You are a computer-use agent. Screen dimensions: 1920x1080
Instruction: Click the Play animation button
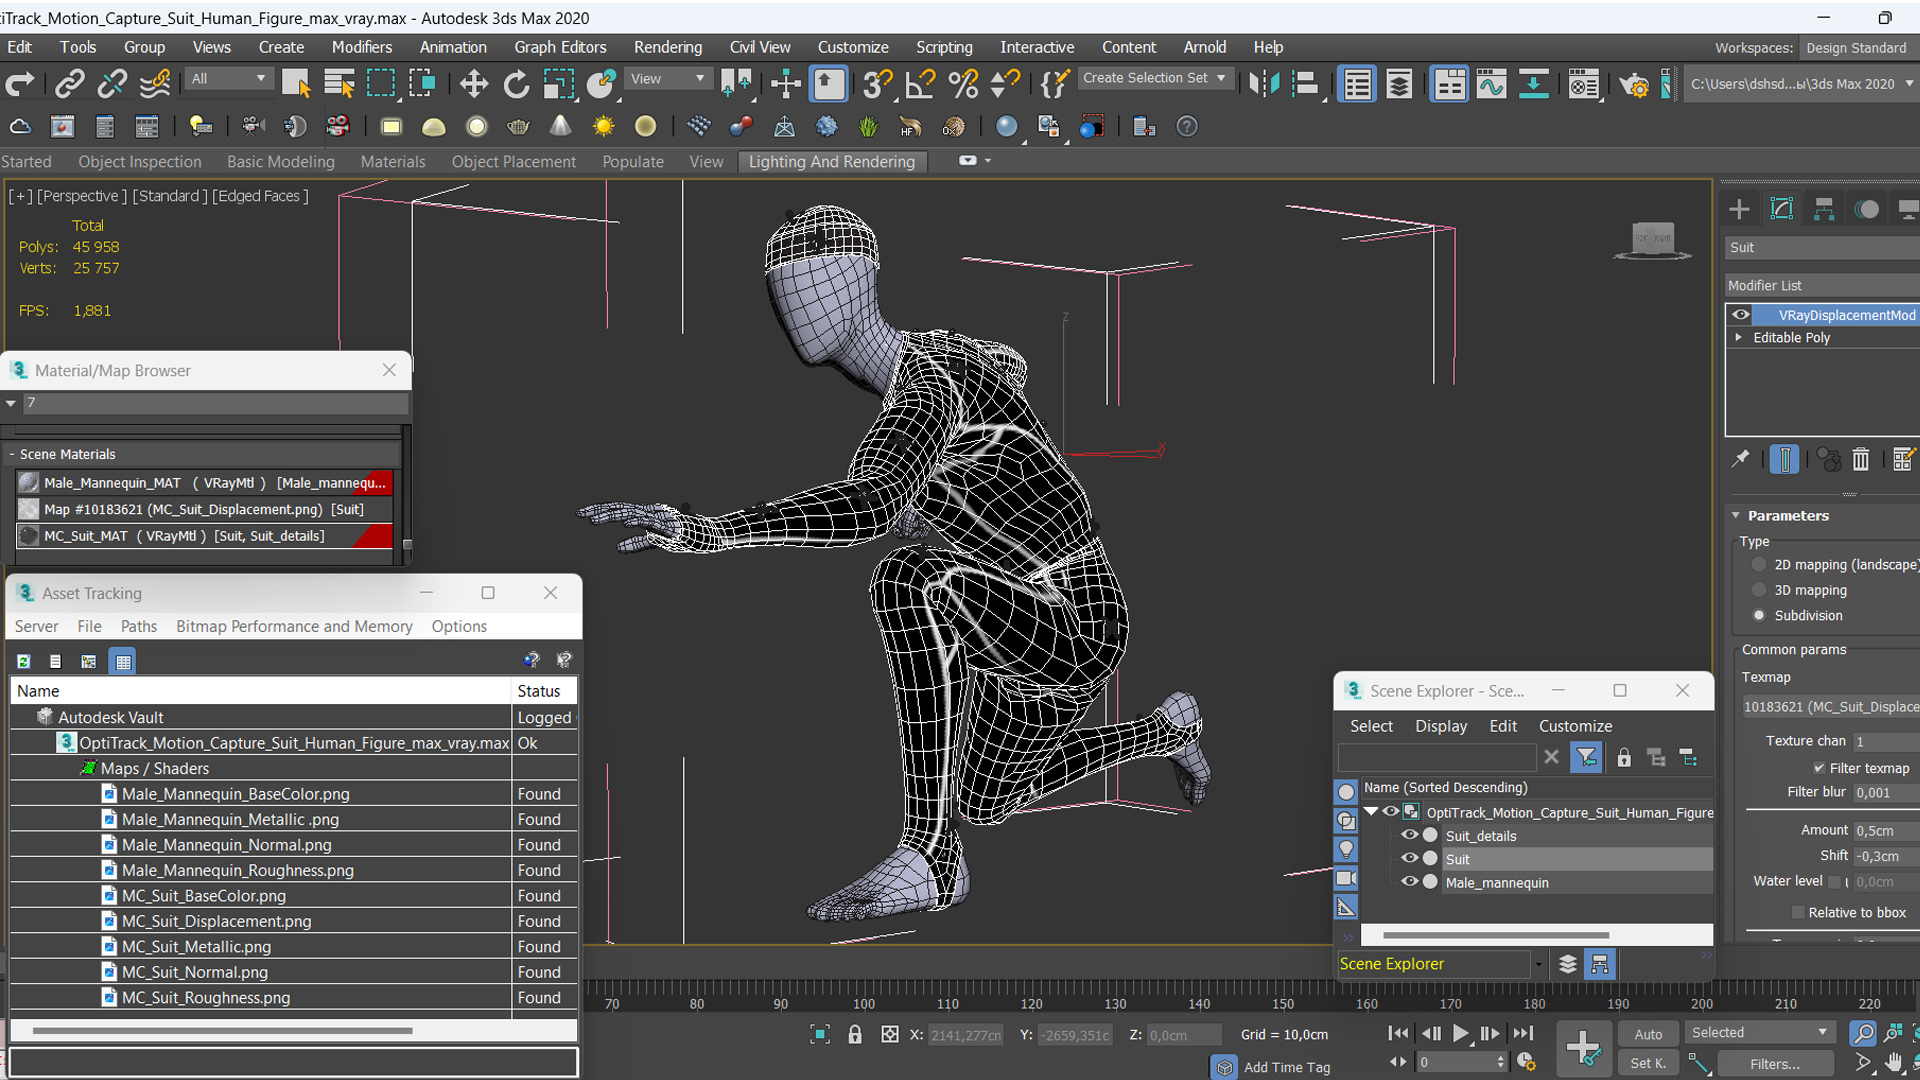pyautogui.click(x=1460, y=1033)
